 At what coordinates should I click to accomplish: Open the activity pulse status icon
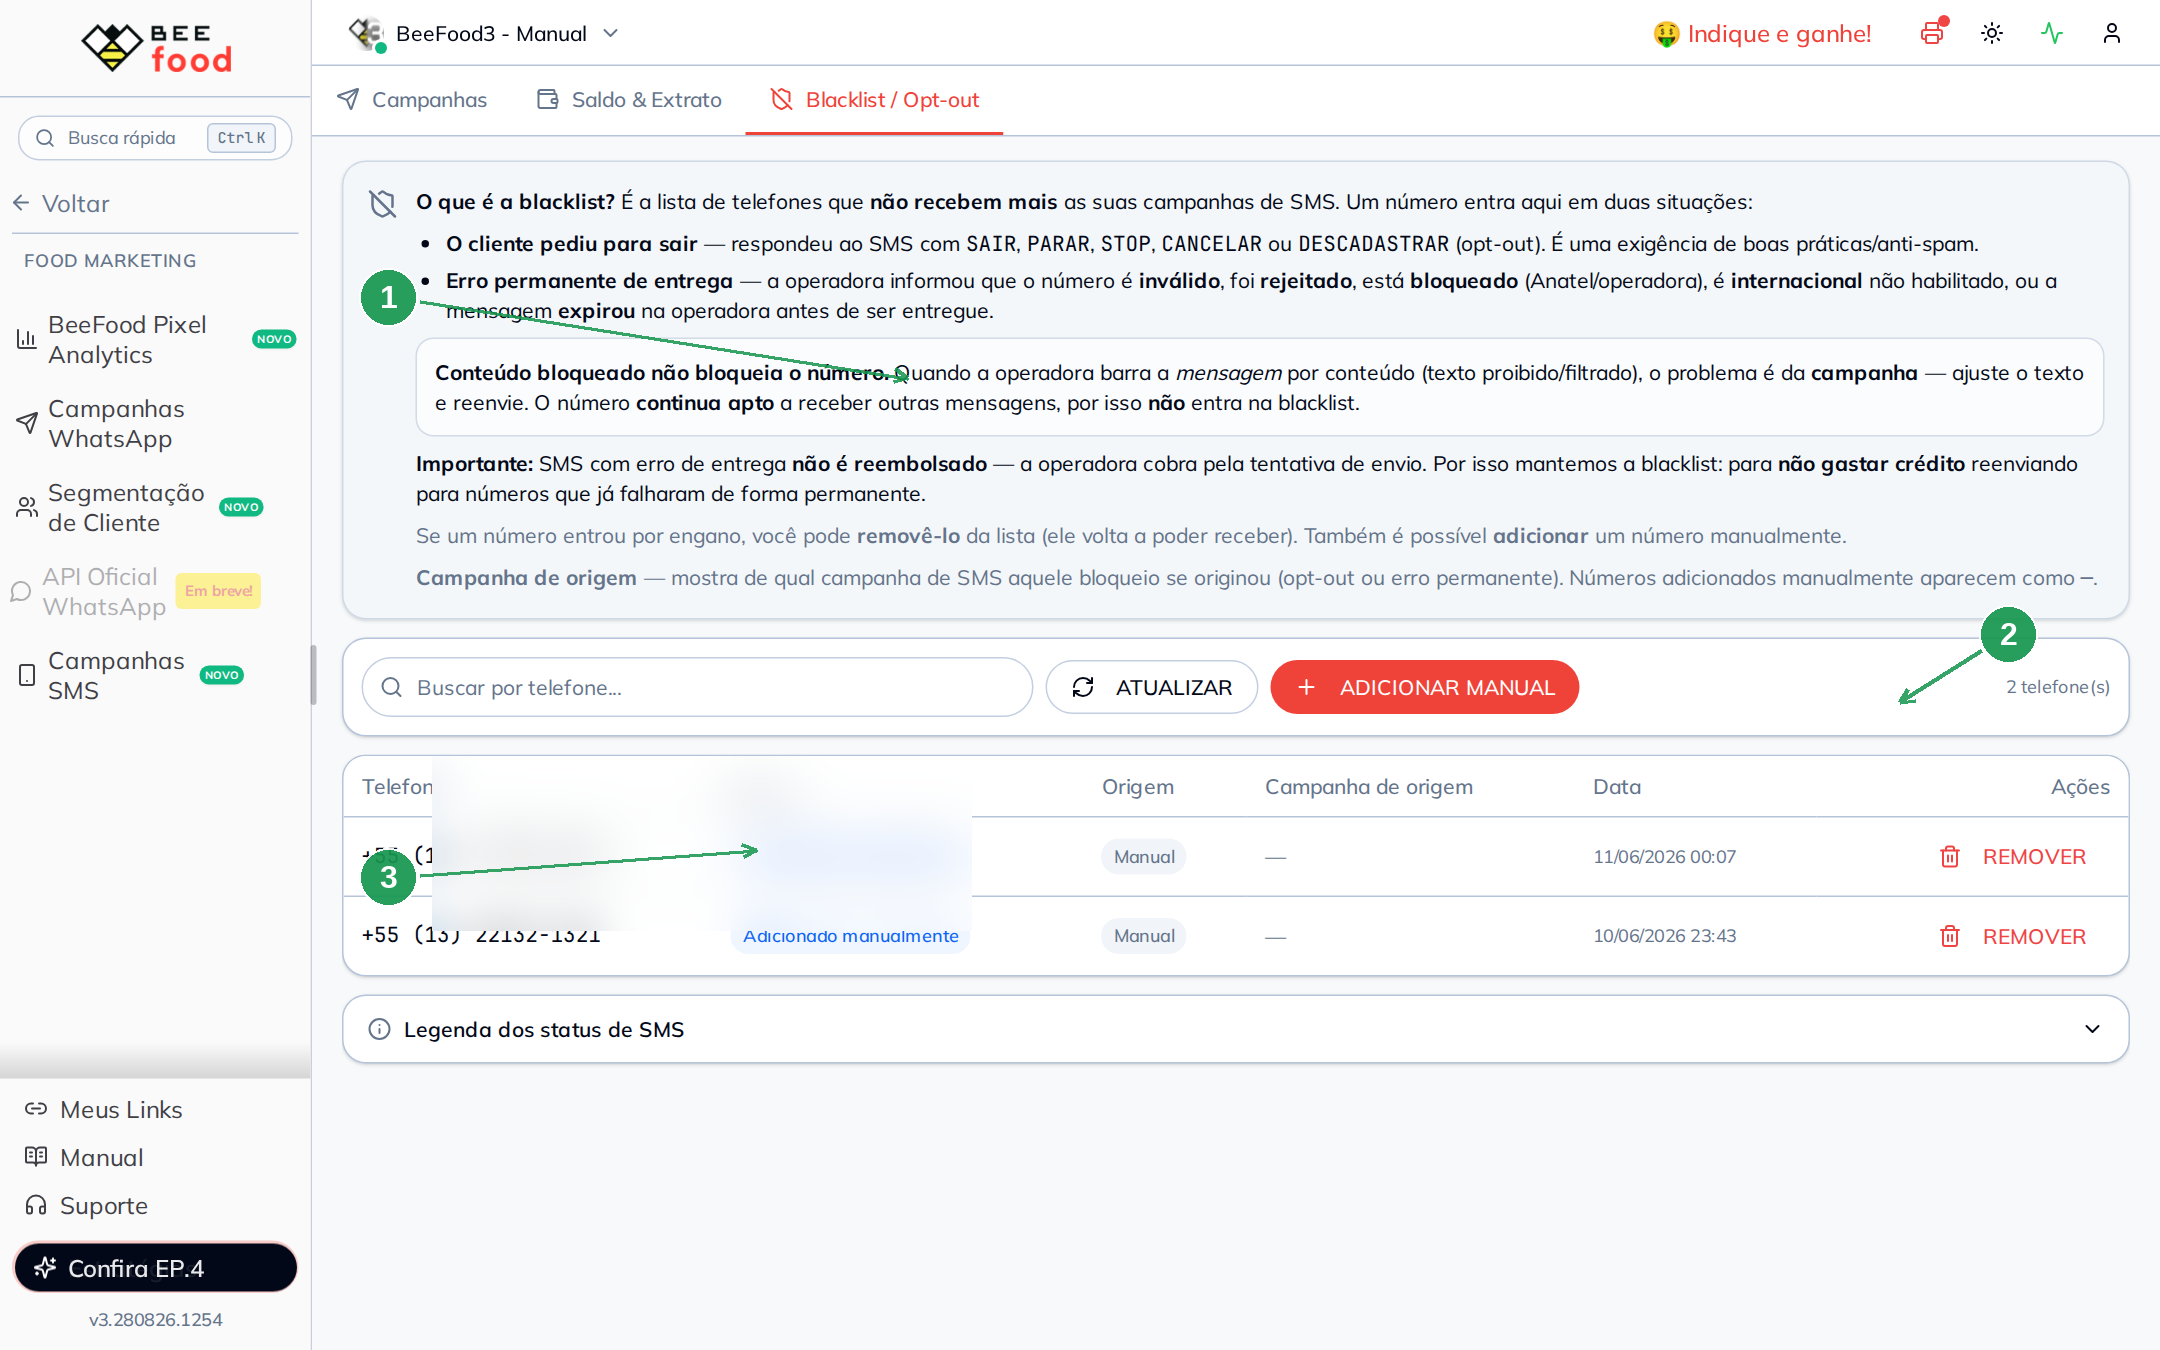coord(2052,34)
